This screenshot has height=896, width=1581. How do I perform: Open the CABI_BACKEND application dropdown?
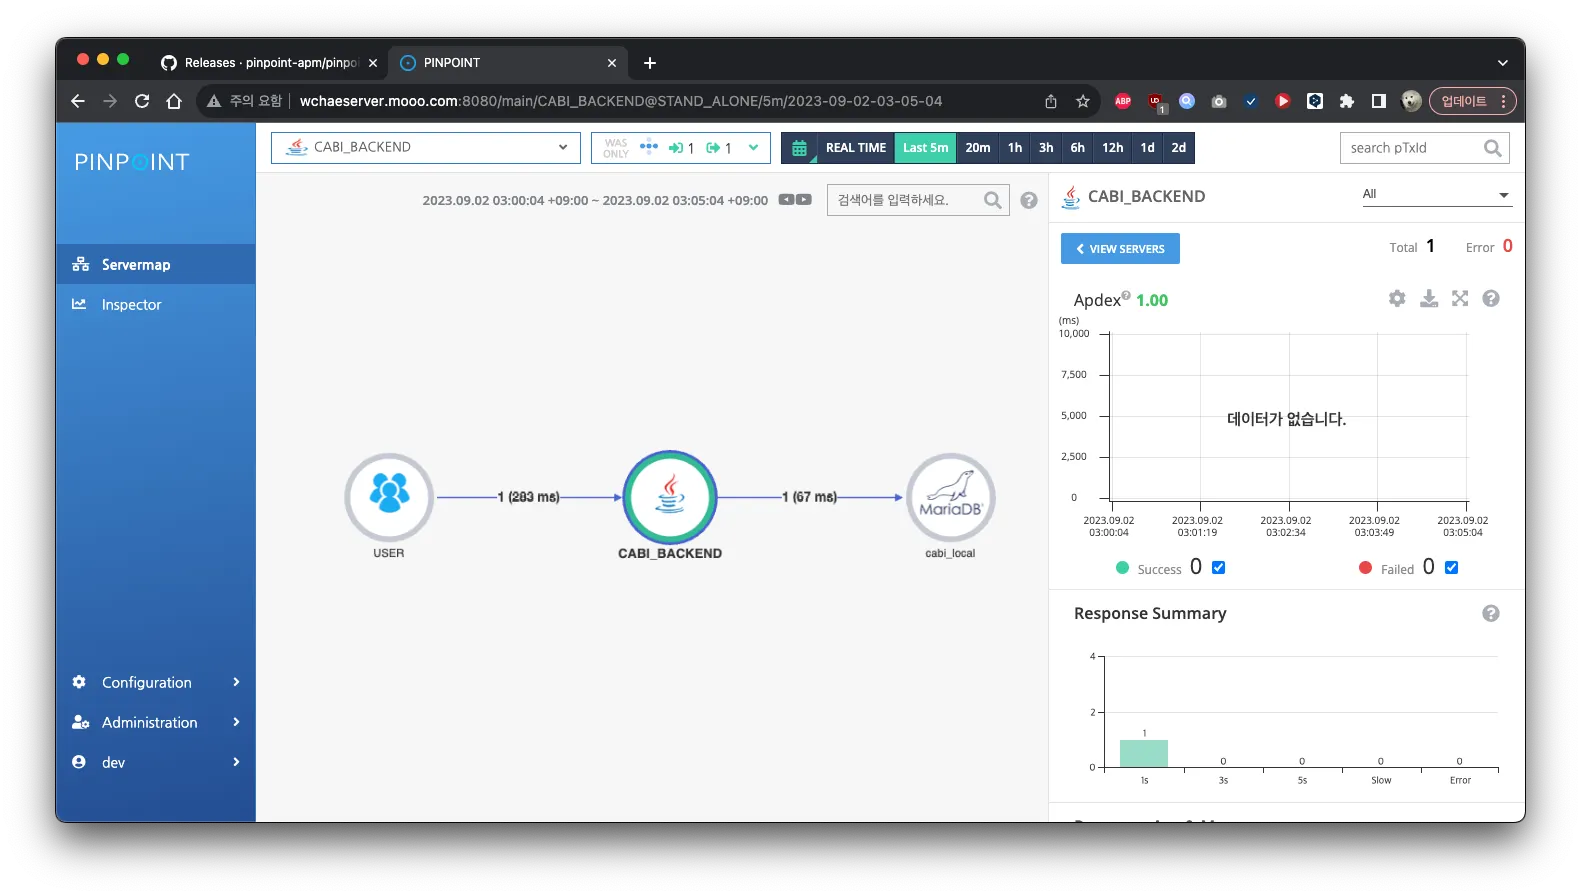pyautogui.click(x=426, y=147)
